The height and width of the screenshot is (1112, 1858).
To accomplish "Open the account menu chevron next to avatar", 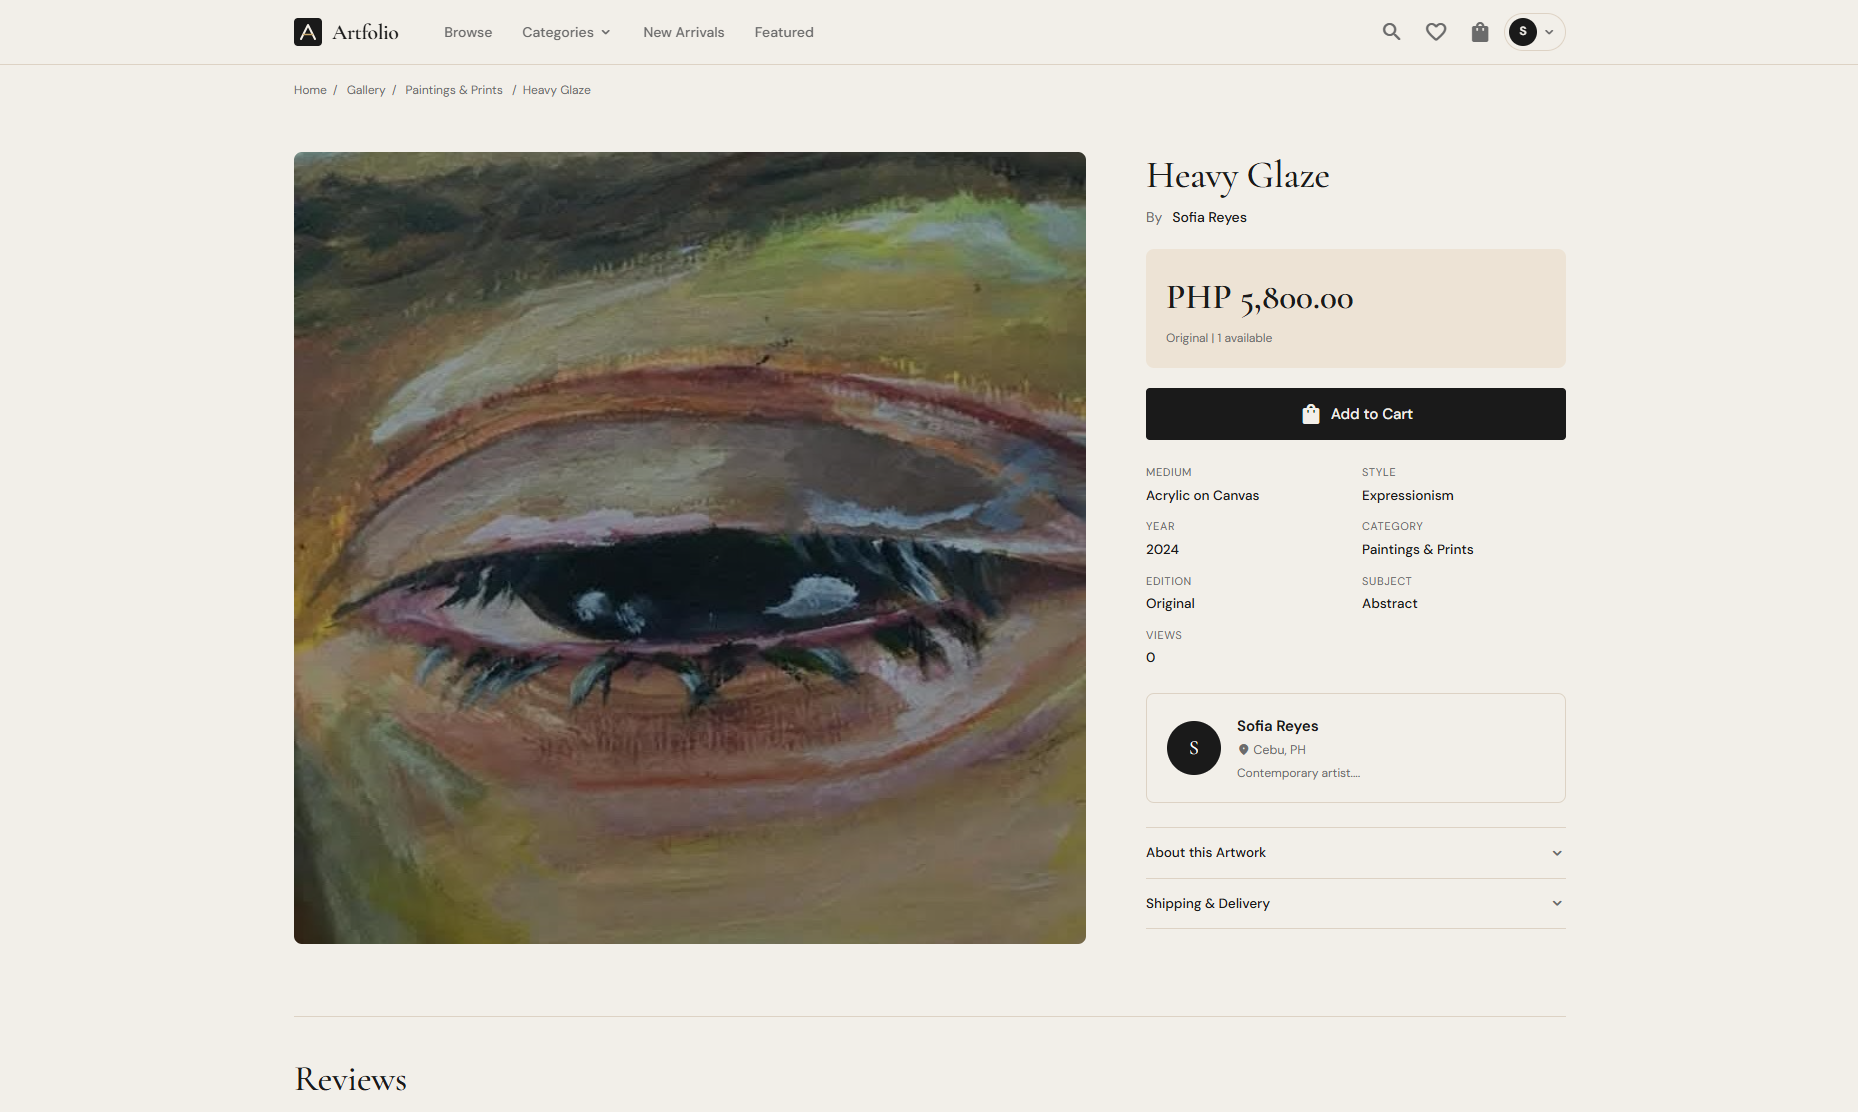I will tap(1548, 32).
